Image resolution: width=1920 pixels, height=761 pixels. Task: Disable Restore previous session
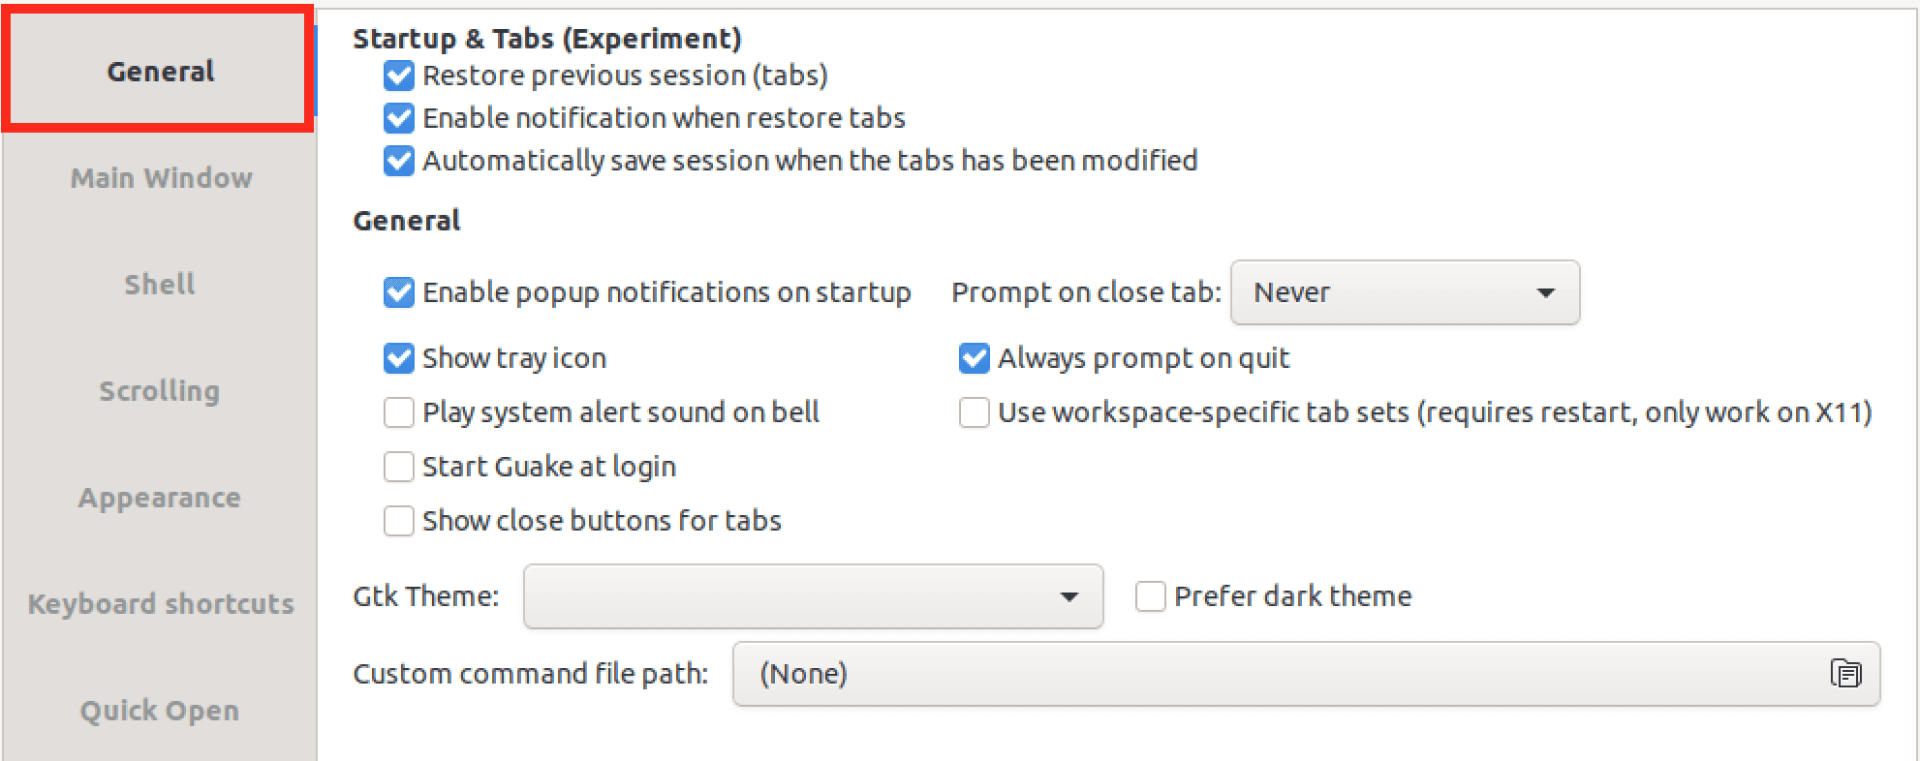coord(398,75)
